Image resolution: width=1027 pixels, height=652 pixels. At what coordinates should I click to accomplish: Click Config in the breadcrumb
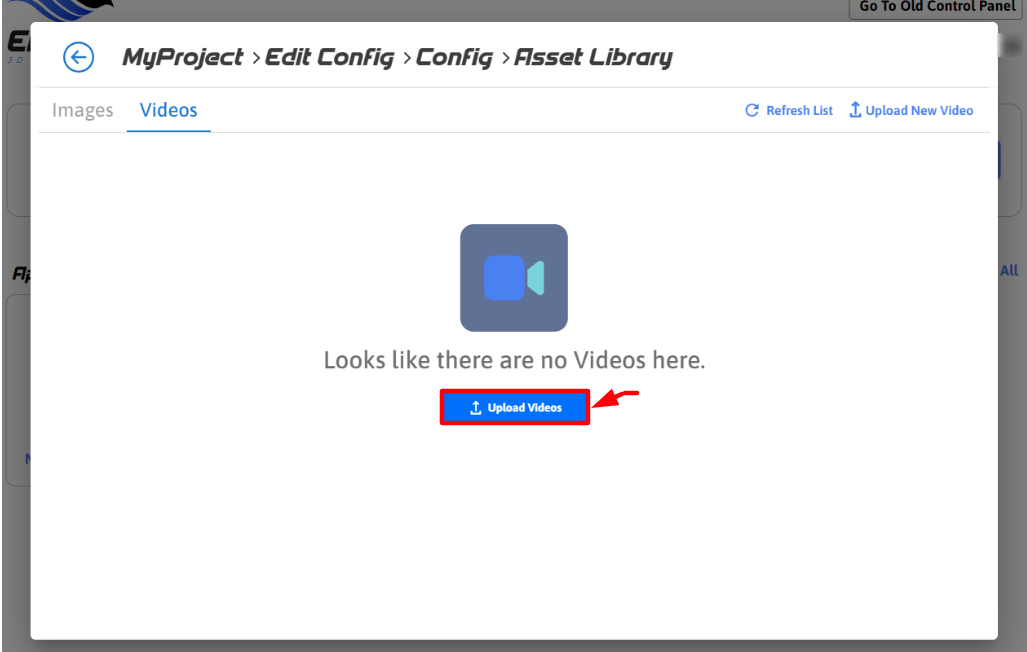(454, 58)
